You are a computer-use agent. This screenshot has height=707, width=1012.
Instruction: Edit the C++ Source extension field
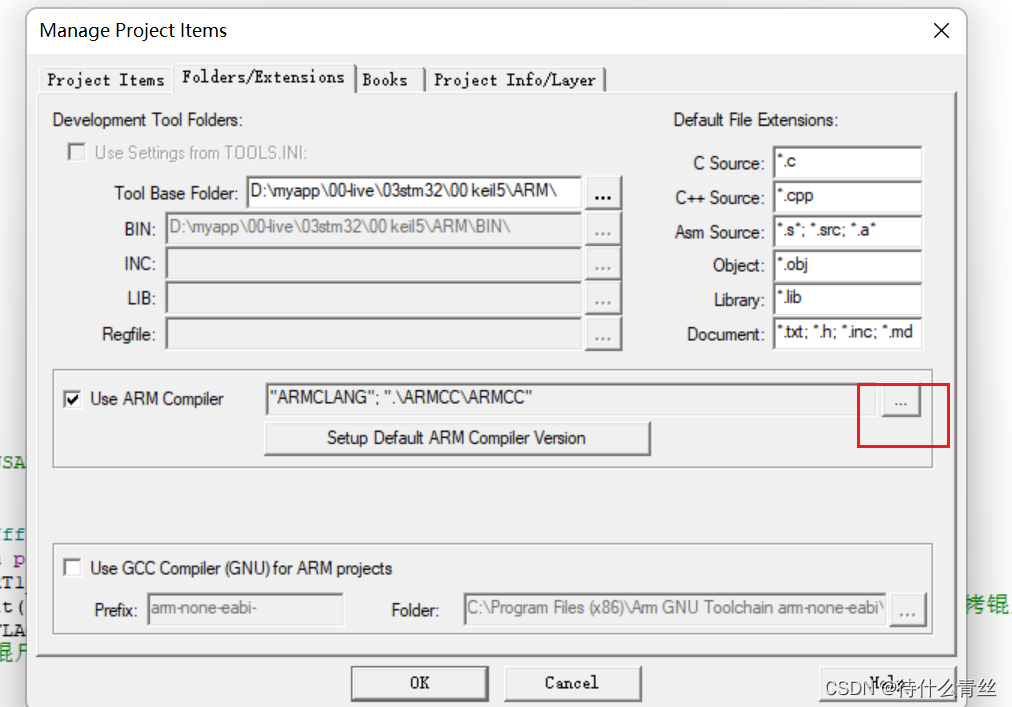tap(847, 197)
